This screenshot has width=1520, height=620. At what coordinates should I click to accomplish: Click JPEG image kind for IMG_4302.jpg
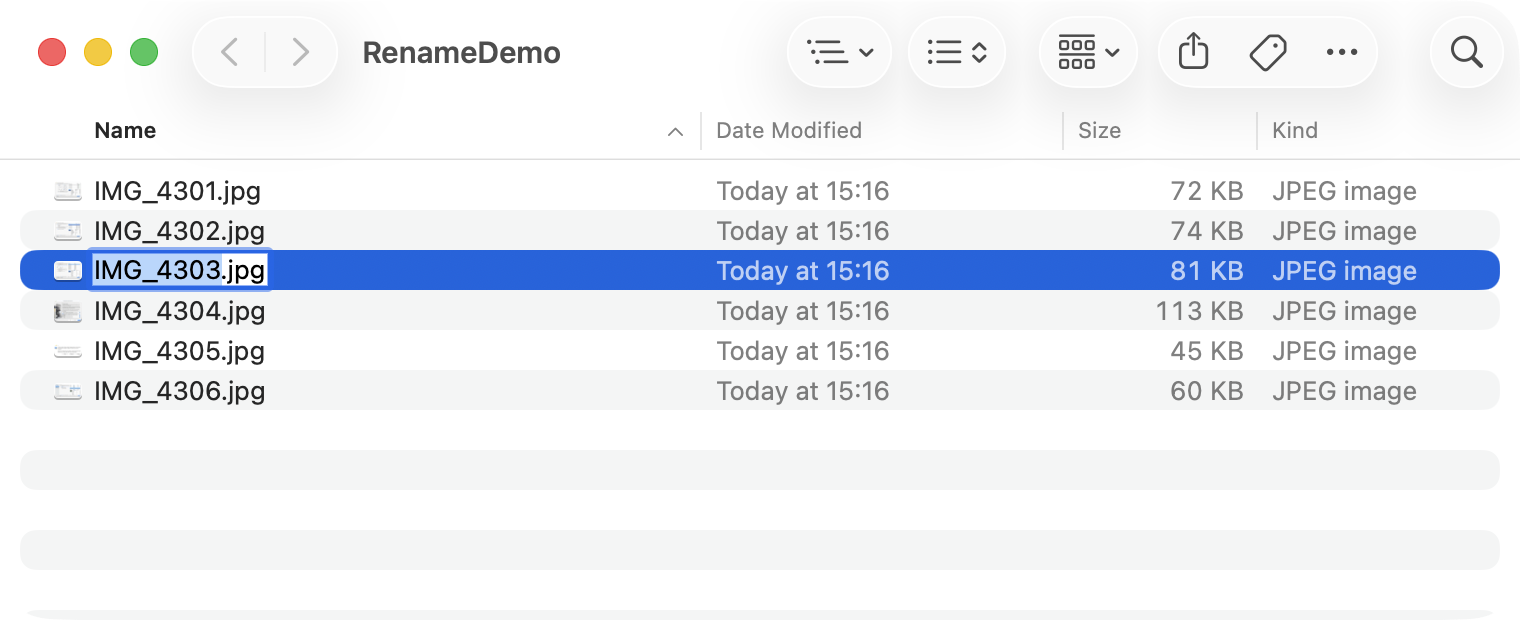(1344, 231)
